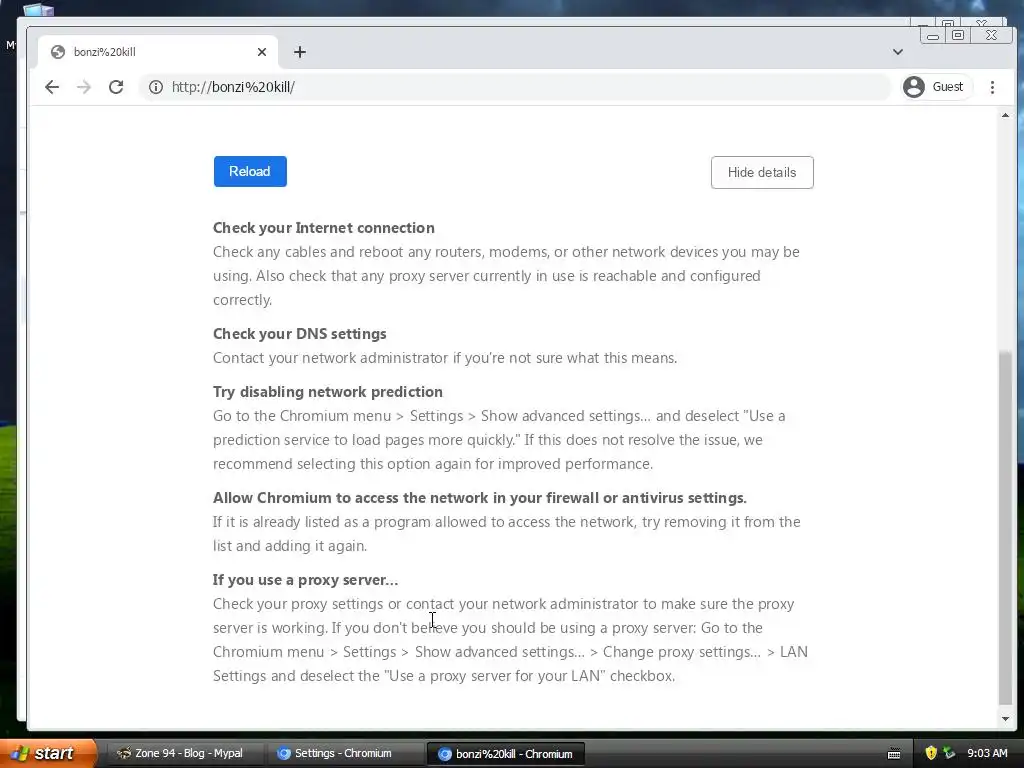
Task: Click the address bar URL field
Action: tap(515, 87)
